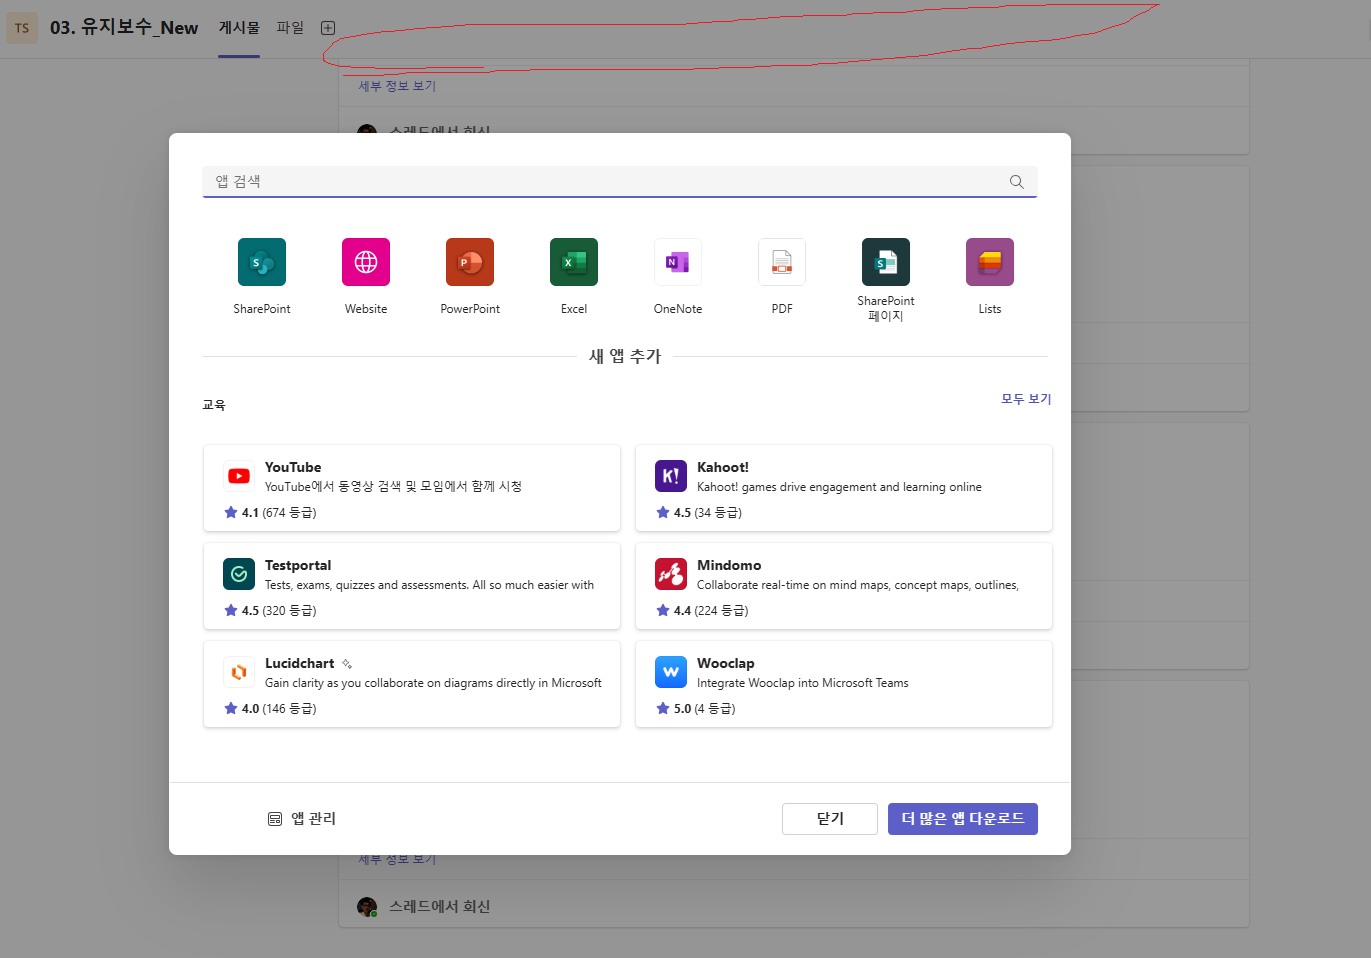Image resolution: width=1371 pixels, height=958 pixels.
Task: Click the 닫기 button
Action: [x=830, y=819]
